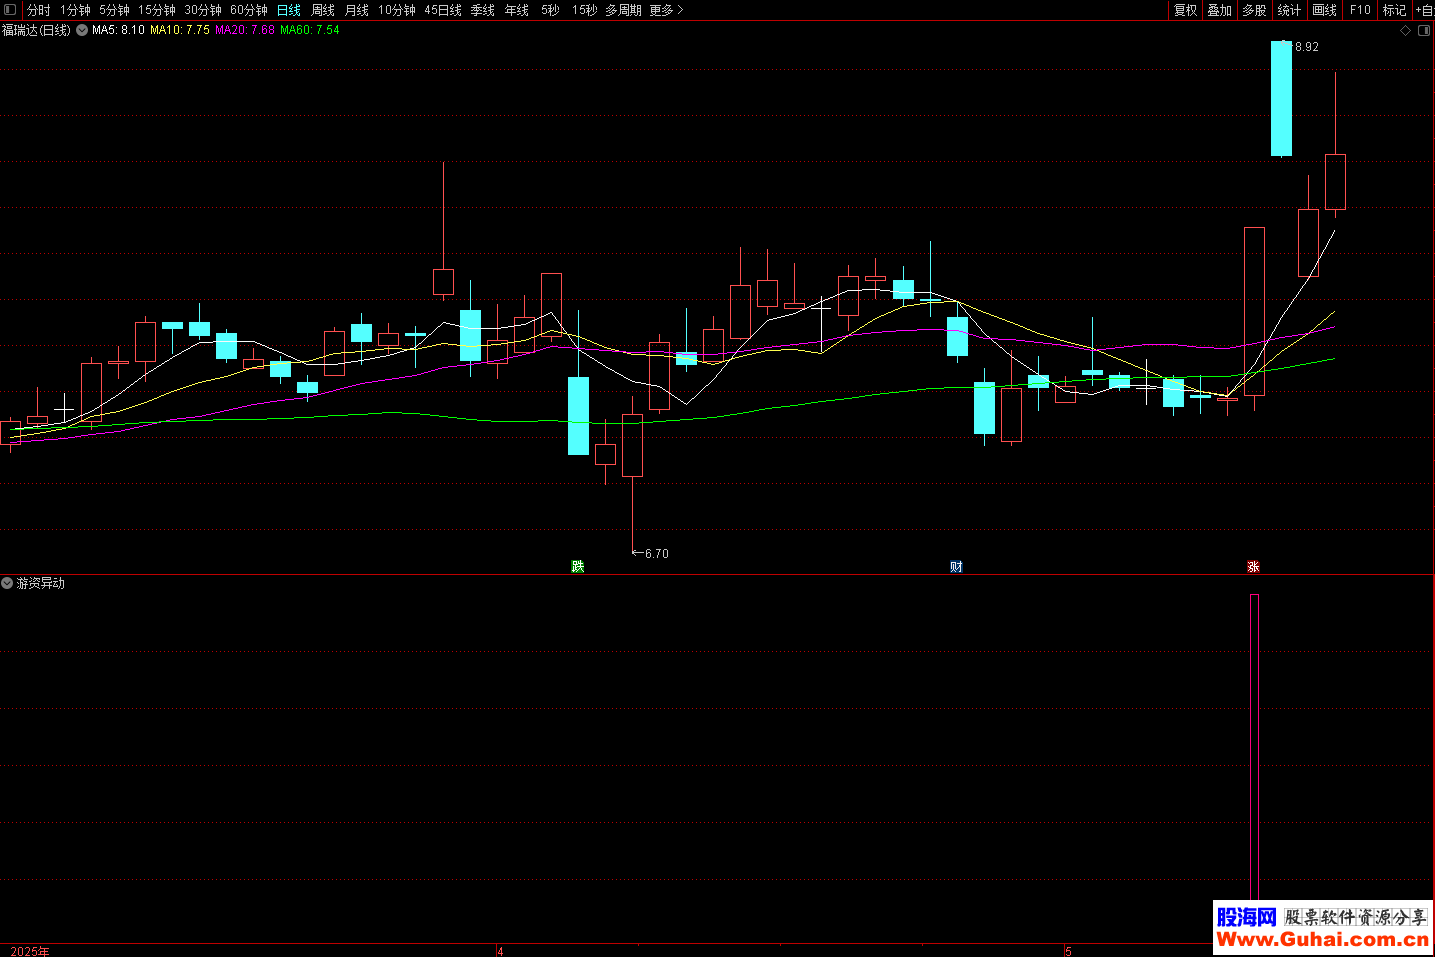Open the 更多 periods menu
The width and height of the screenshot is (1435, 957).
[x=666, y=10]
